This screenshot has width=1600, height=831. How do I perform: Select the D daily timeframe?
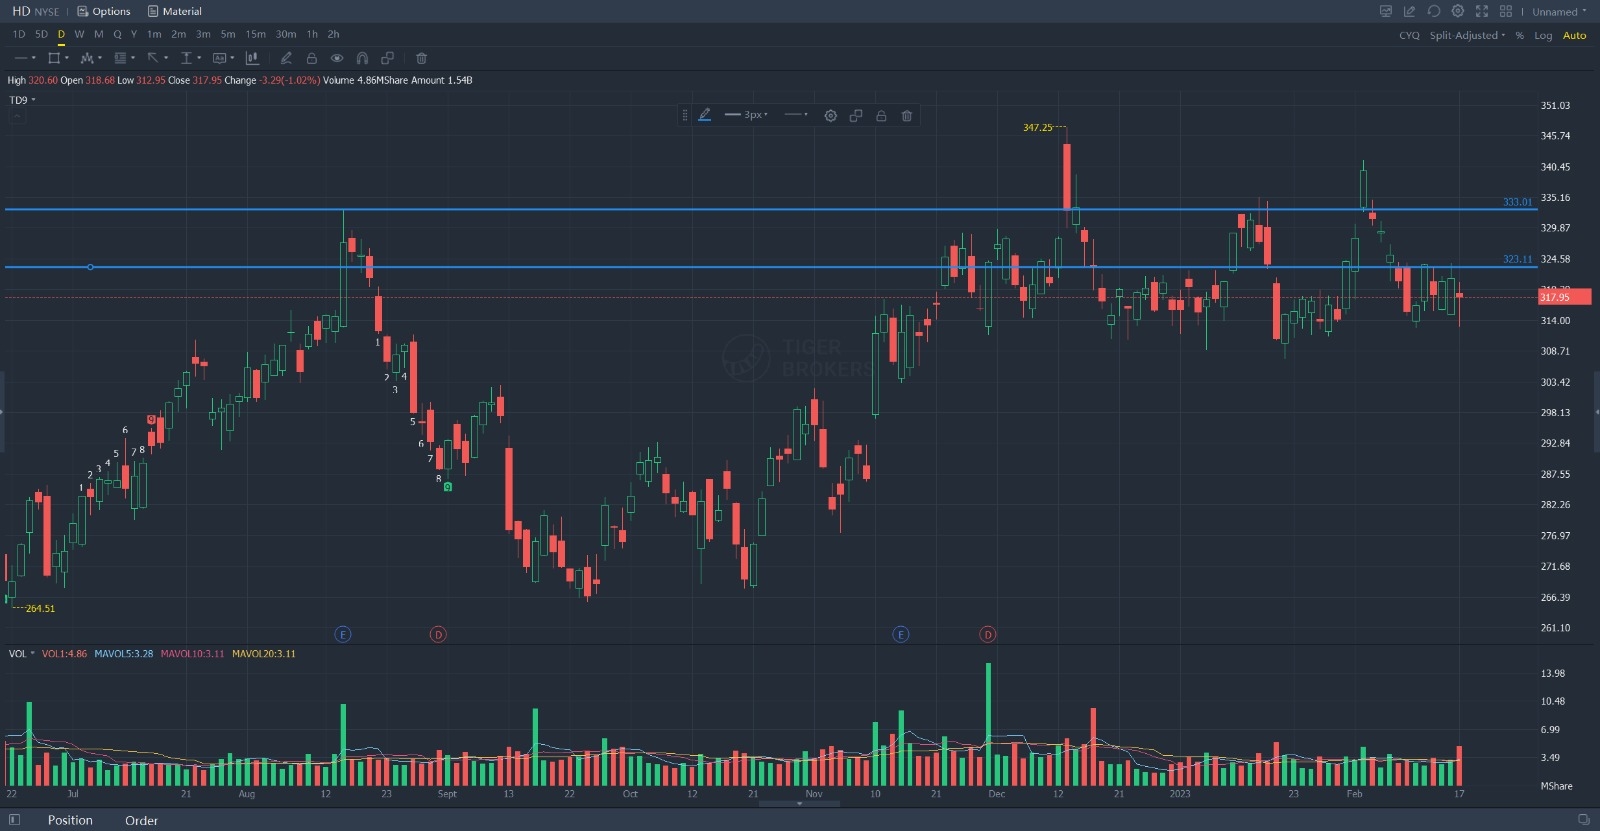click(61, 34)
